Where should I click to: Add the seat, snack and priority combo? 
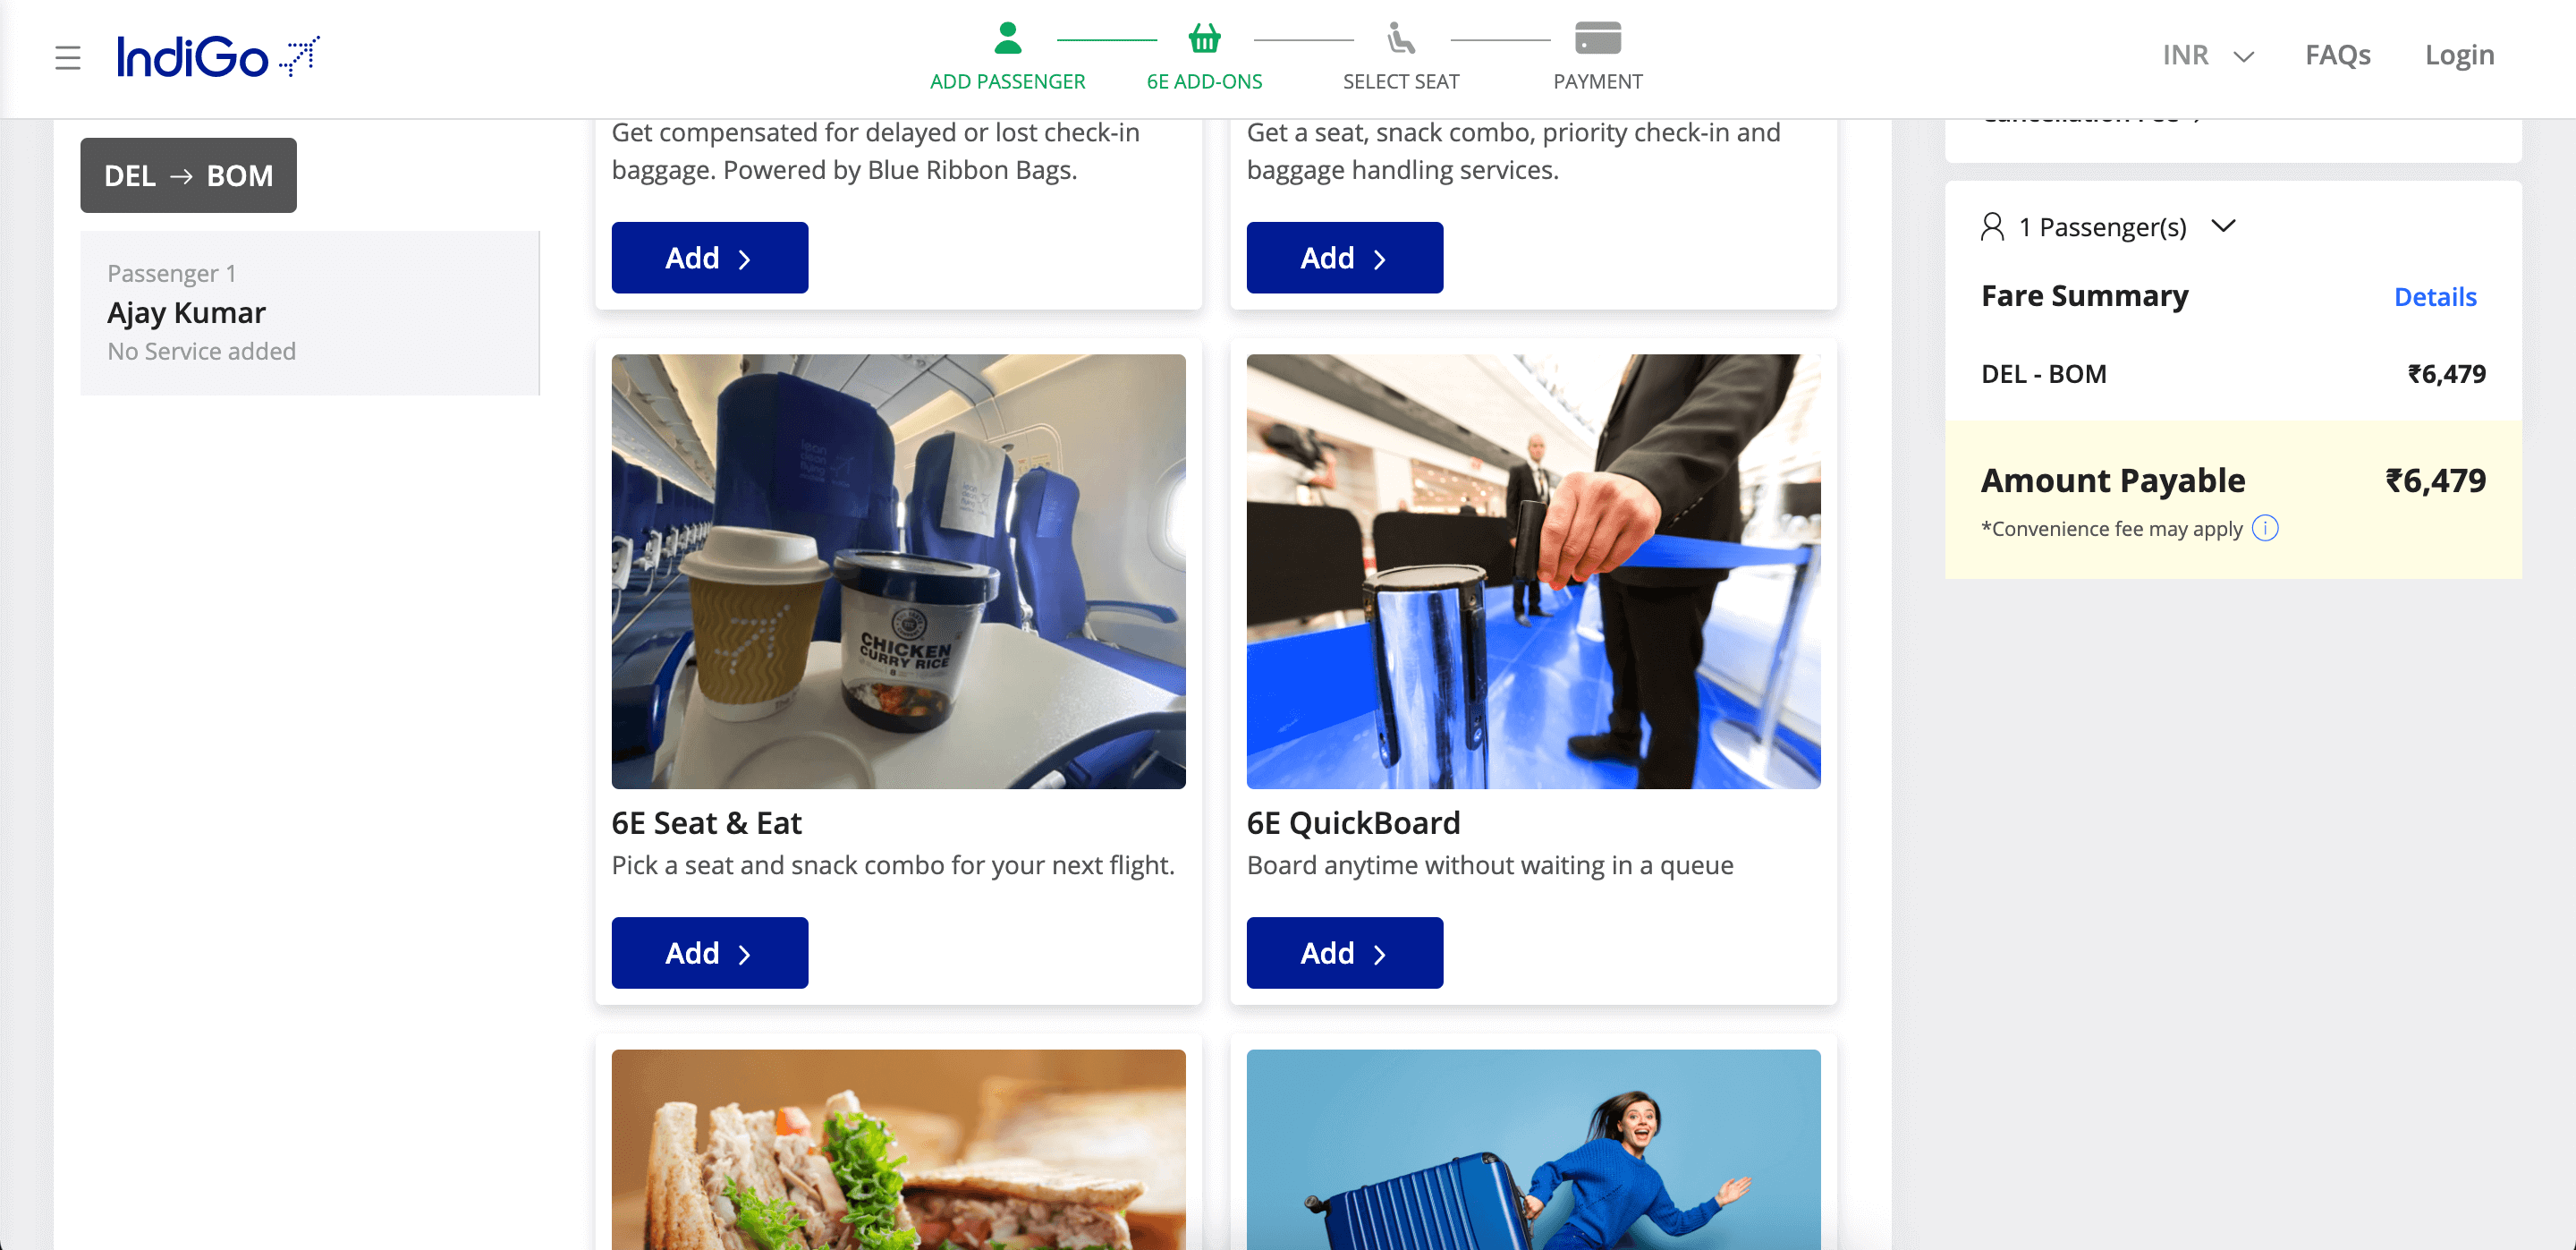[1344, 257]
